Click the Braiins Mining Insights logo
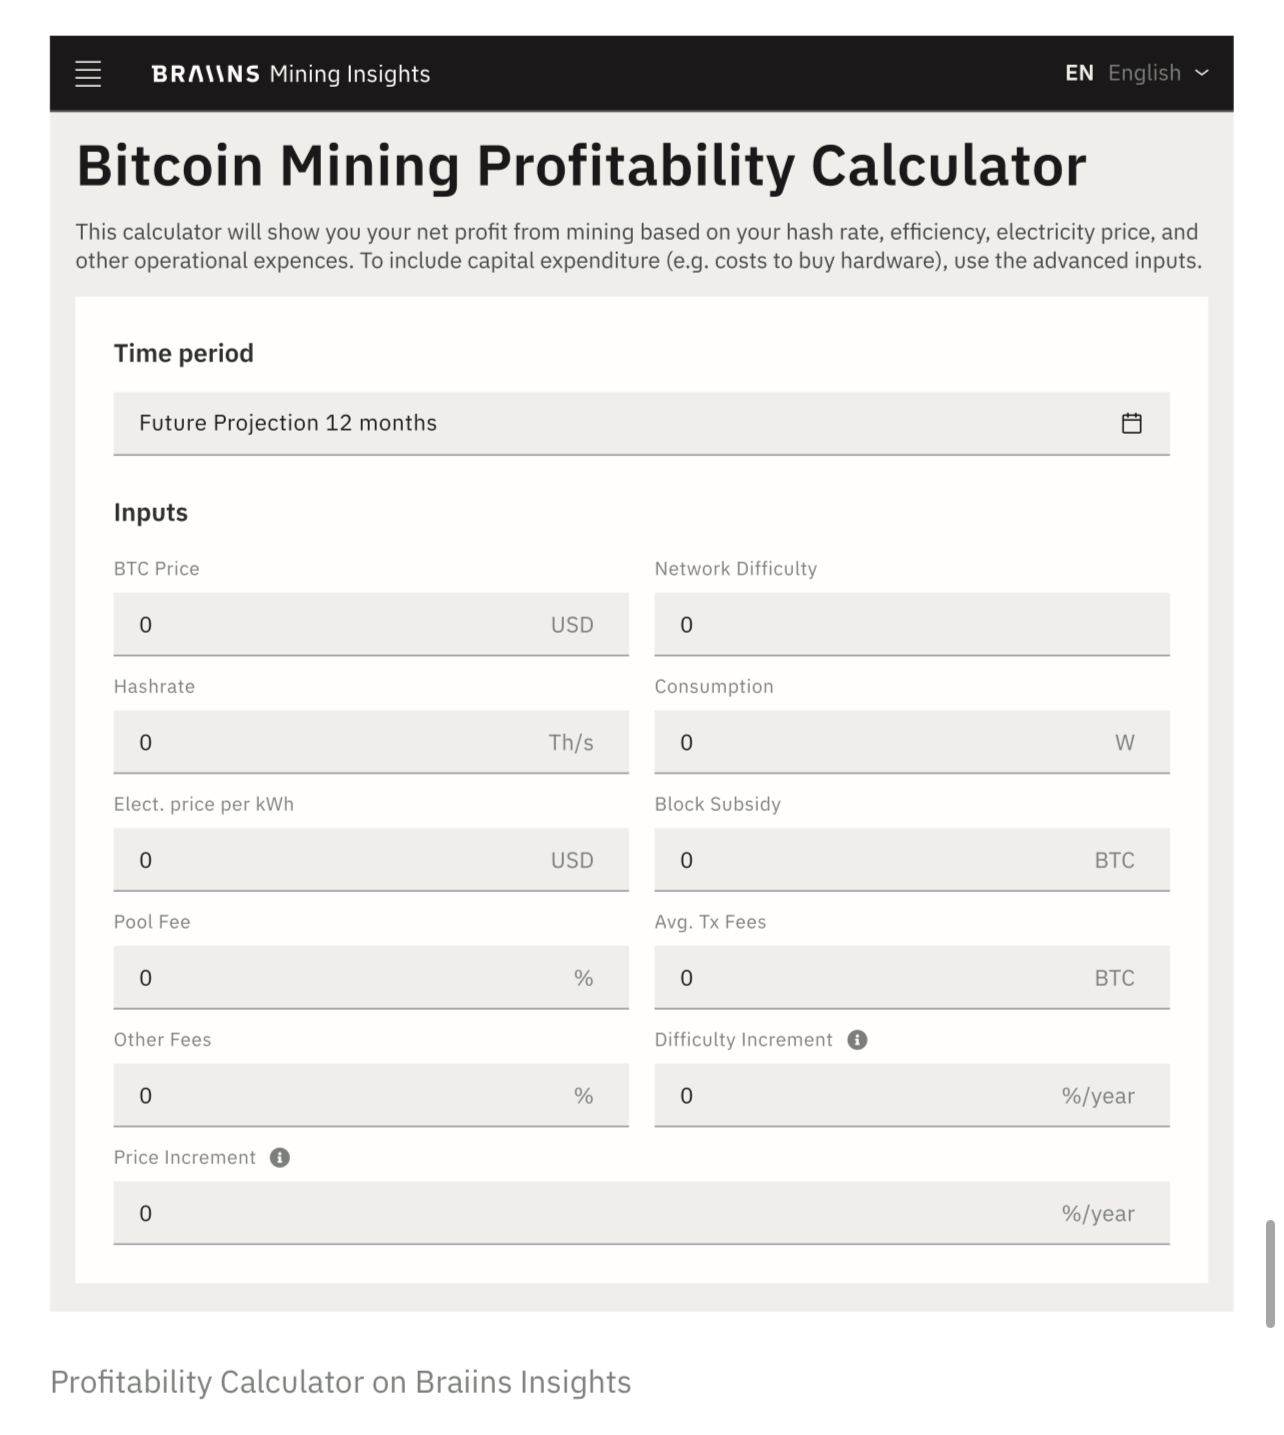1284x1435 pixels. click(x=290, y=74)
